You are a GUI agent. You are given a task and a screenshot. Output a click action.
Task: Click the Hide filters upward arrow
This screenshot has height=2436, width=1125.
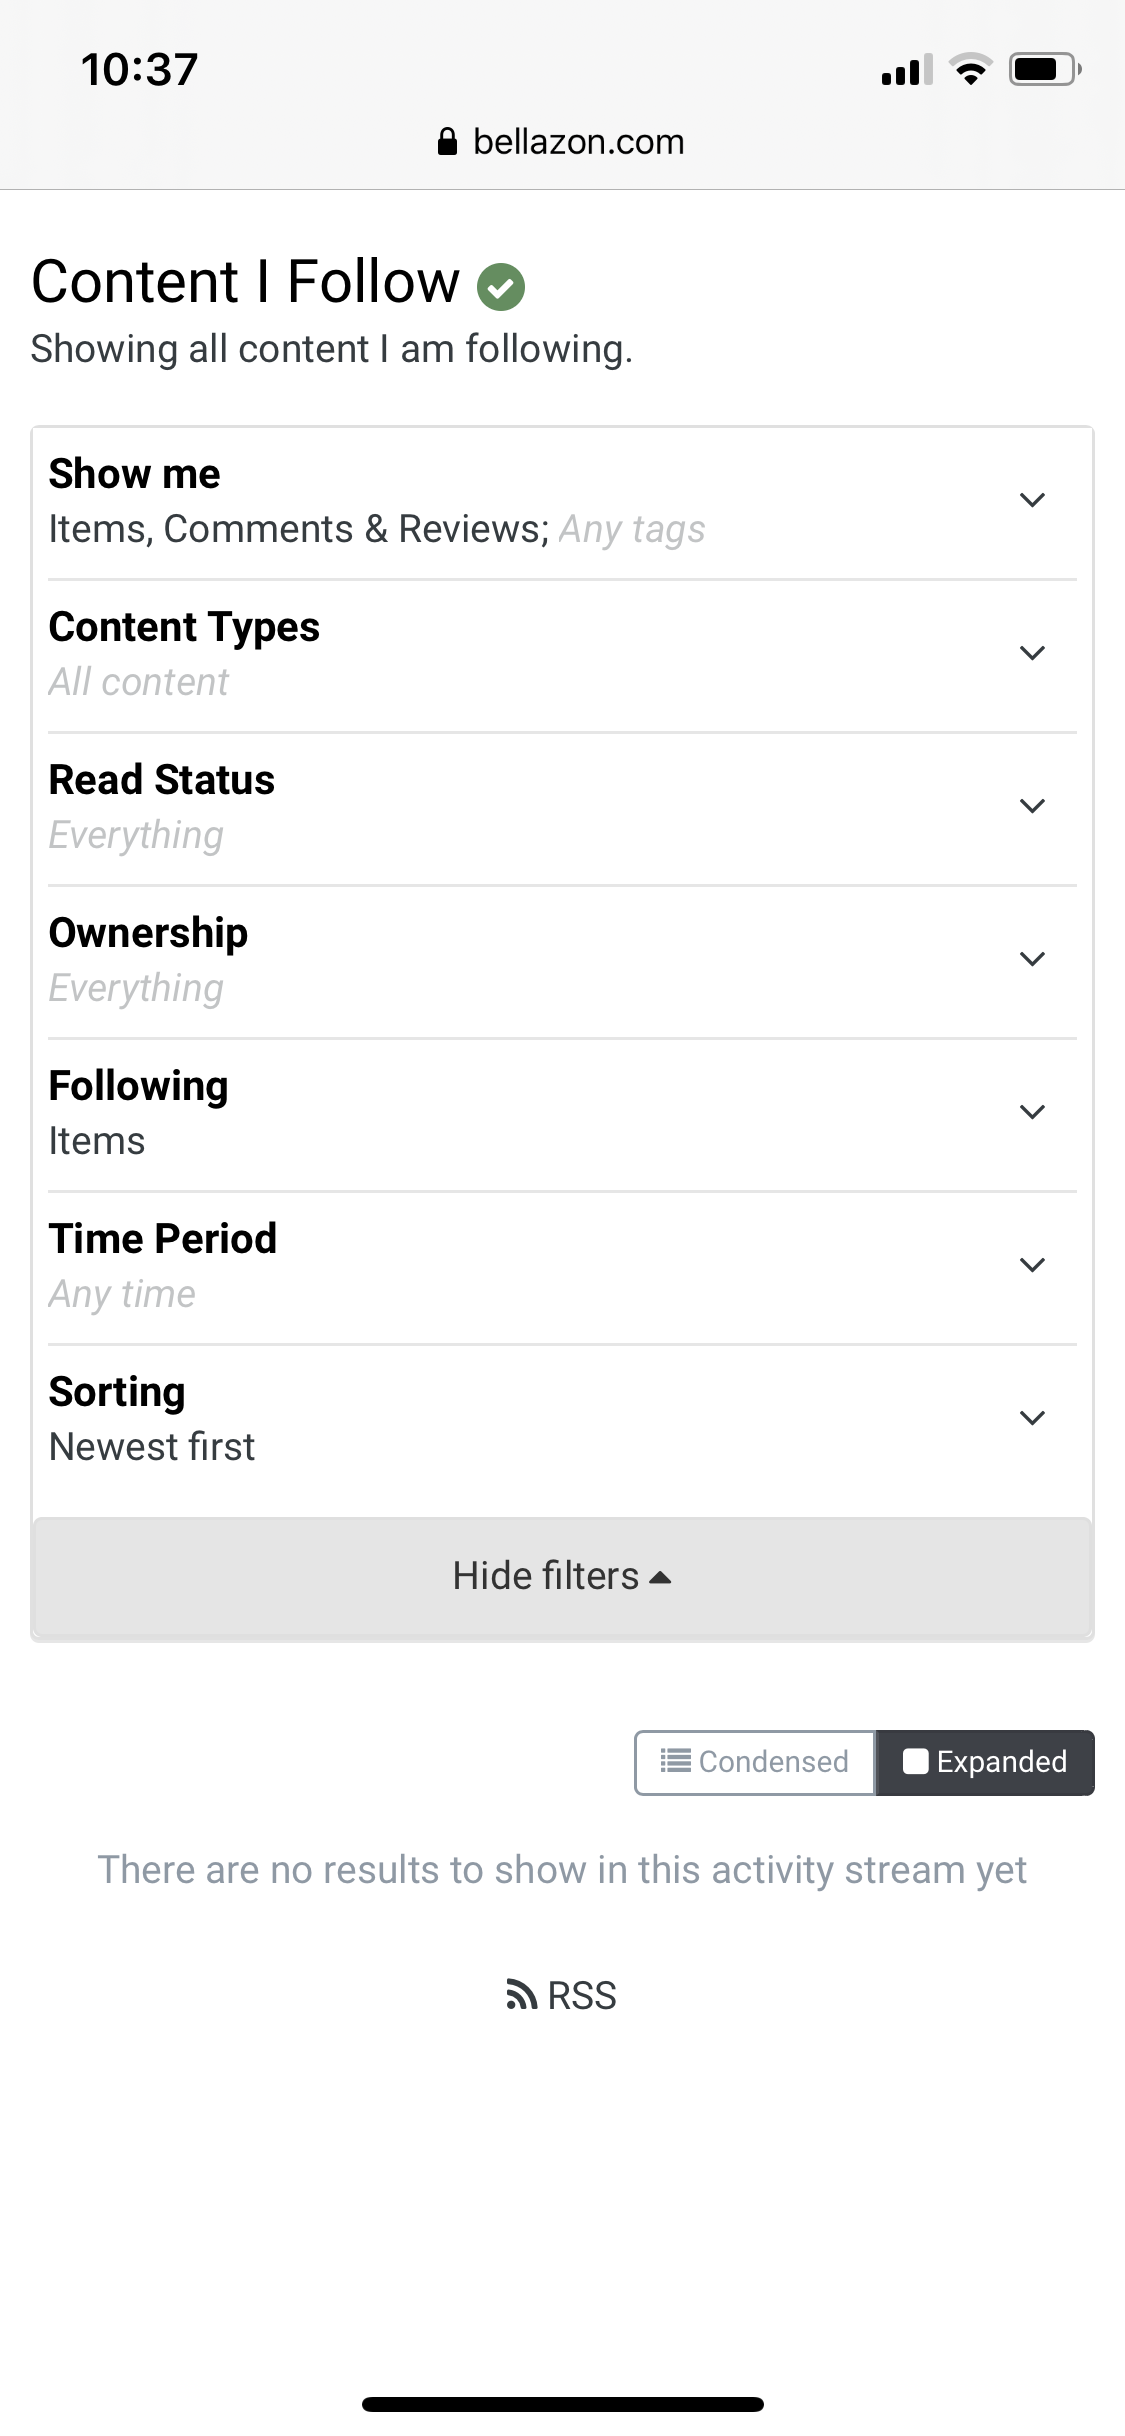pyautogui.click(x=660, y=1577)
